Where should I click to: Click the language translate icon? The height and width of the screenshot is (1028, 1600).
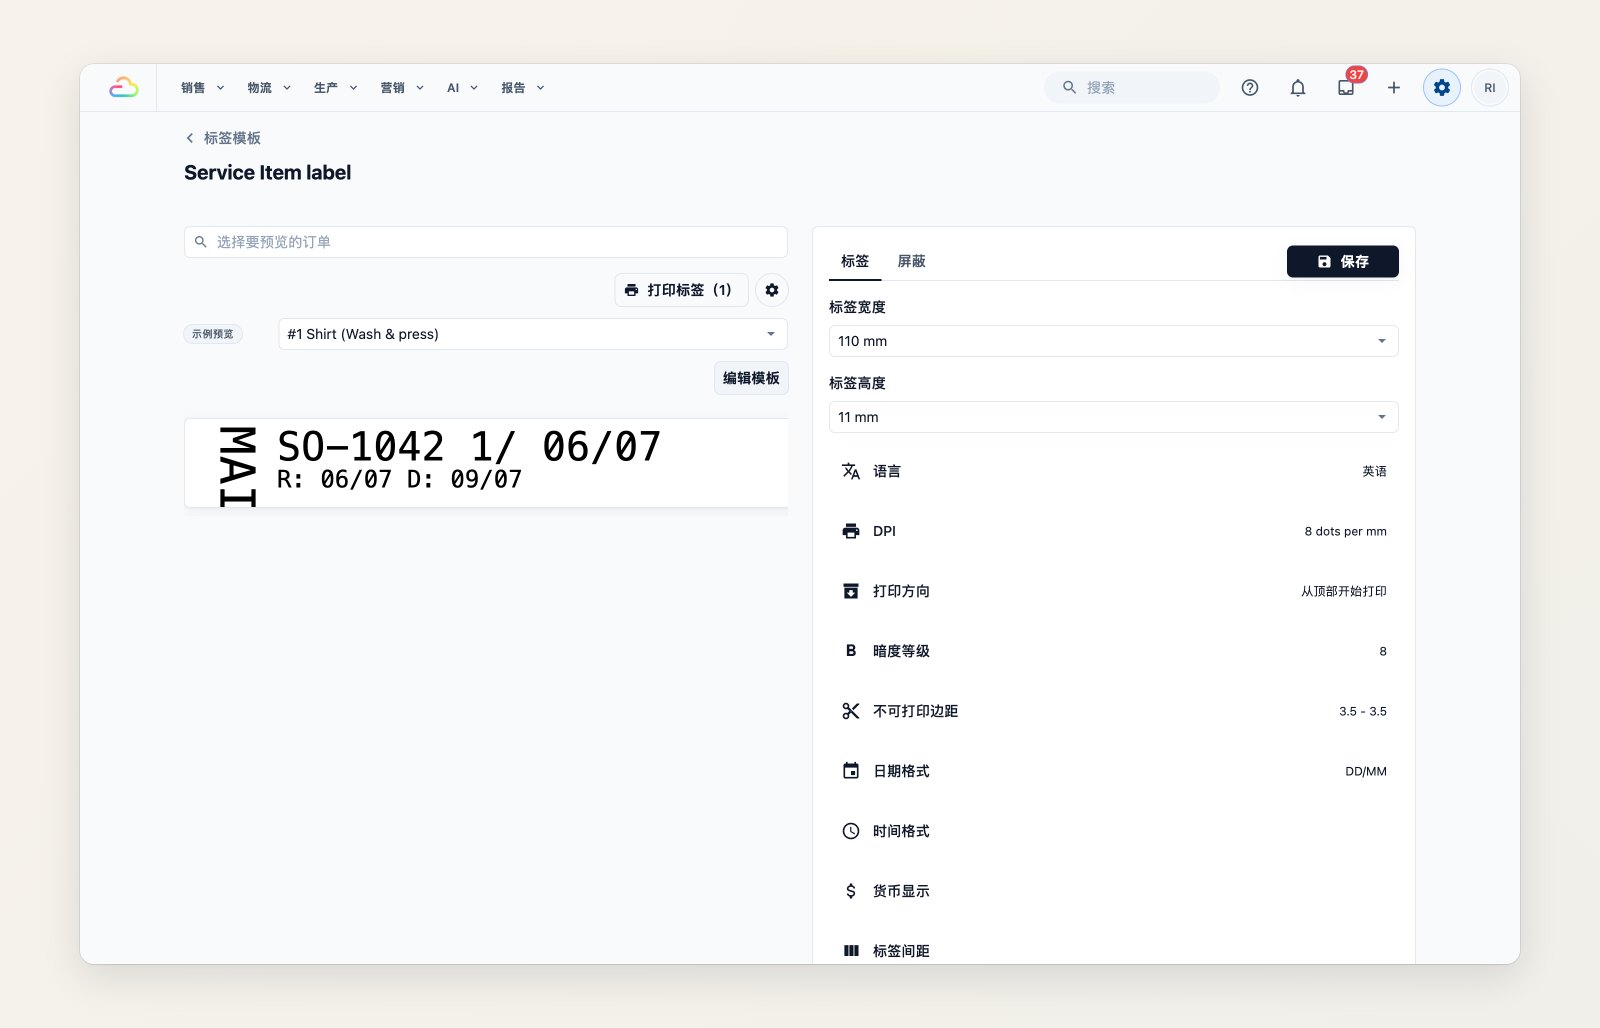point(851,471)
